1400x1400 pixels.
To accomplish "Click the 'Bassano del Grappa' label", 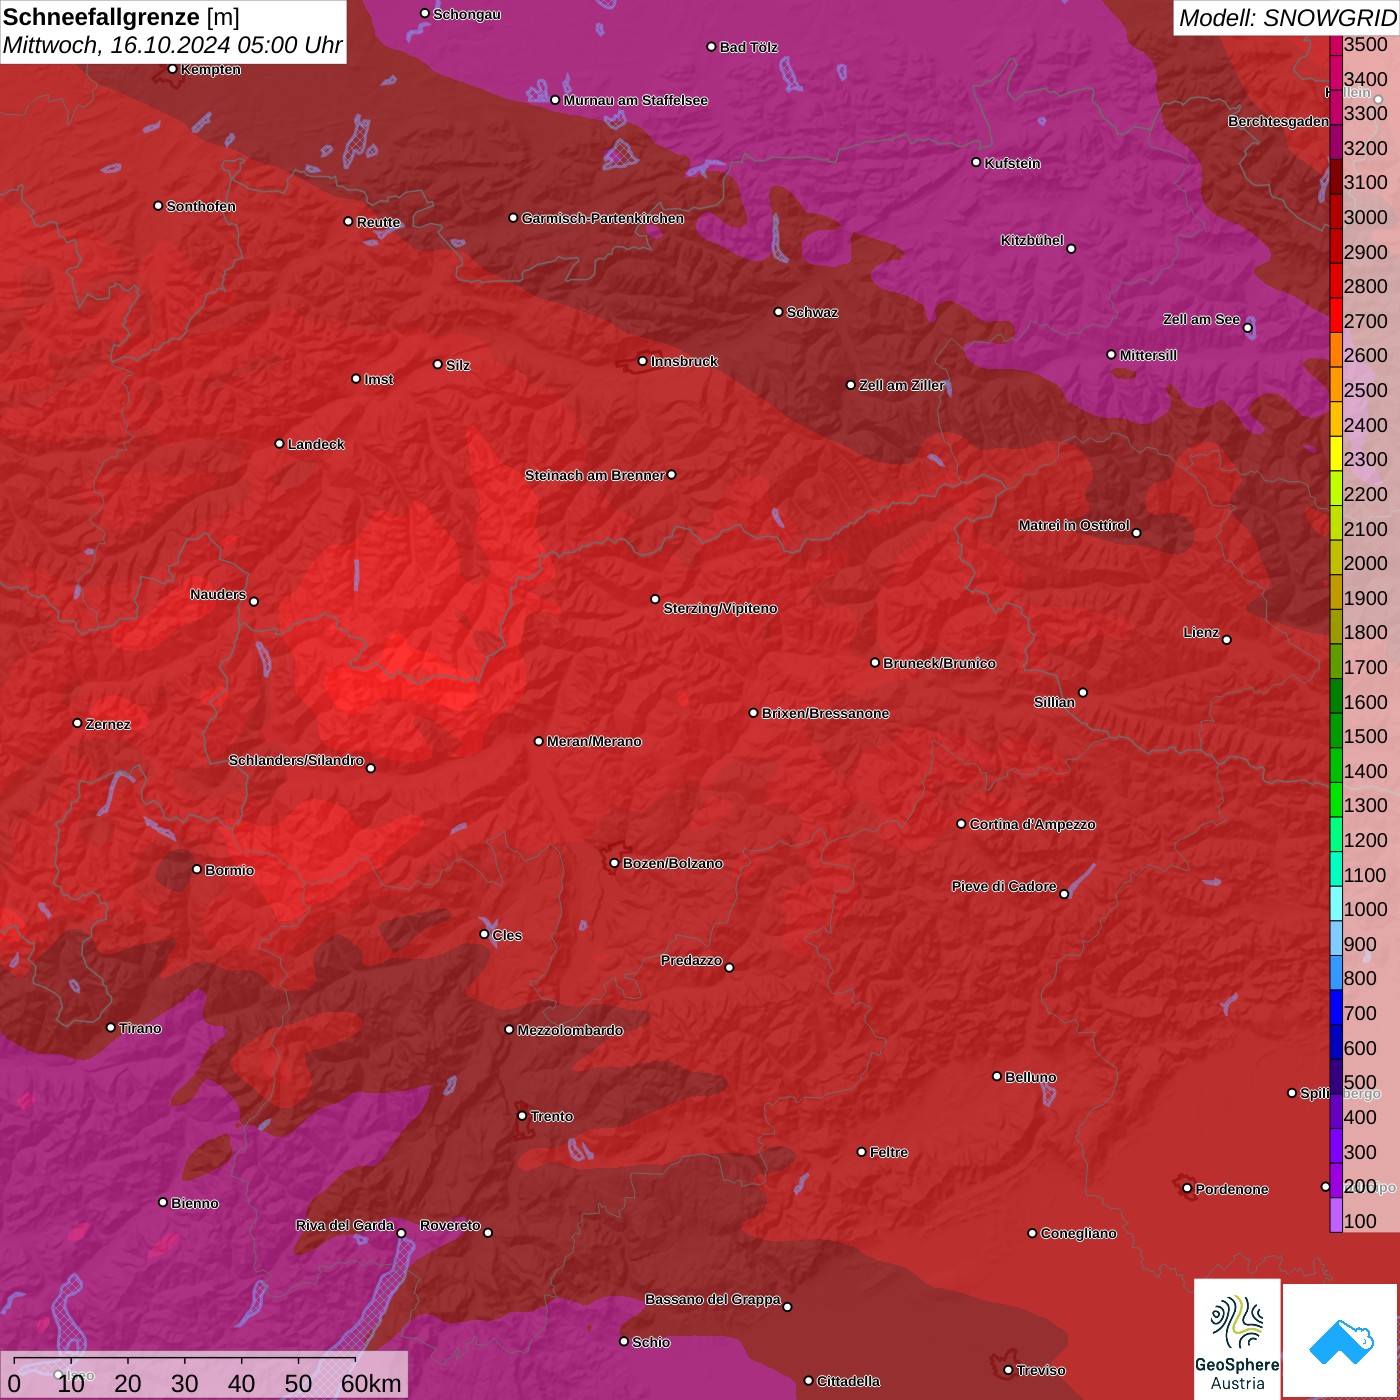I will click(x=713, y=1299).
